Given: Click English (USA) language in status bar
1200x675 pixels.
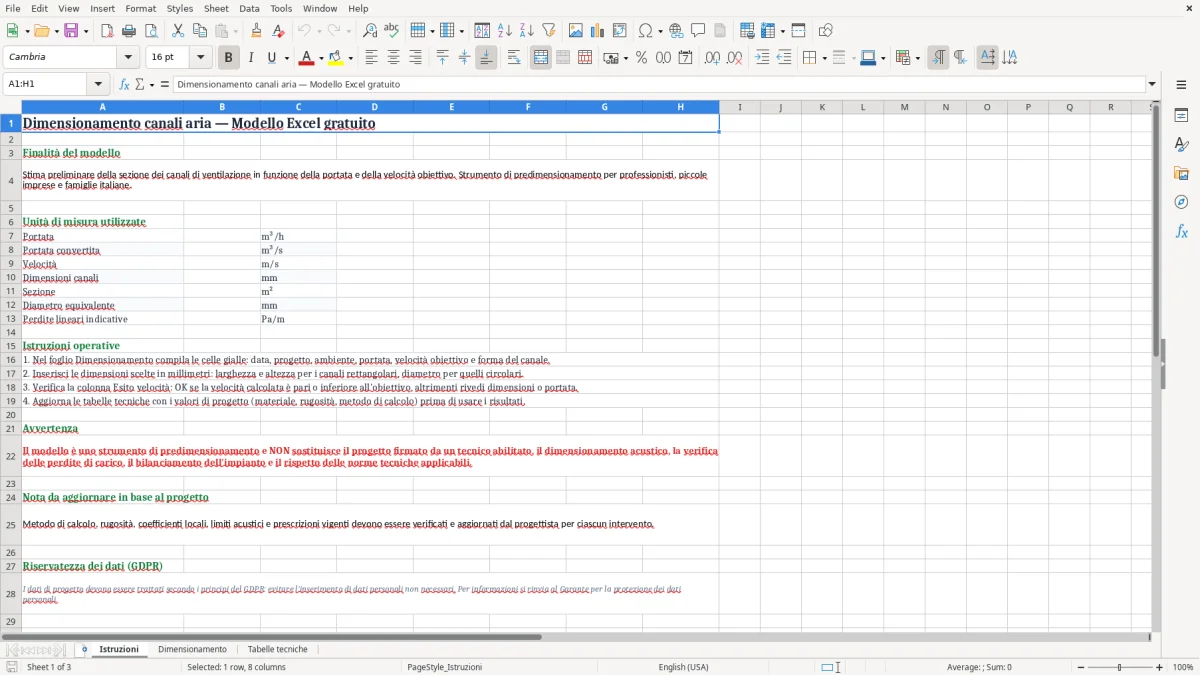Looking at the screenshot, I should tap(683, 667).
